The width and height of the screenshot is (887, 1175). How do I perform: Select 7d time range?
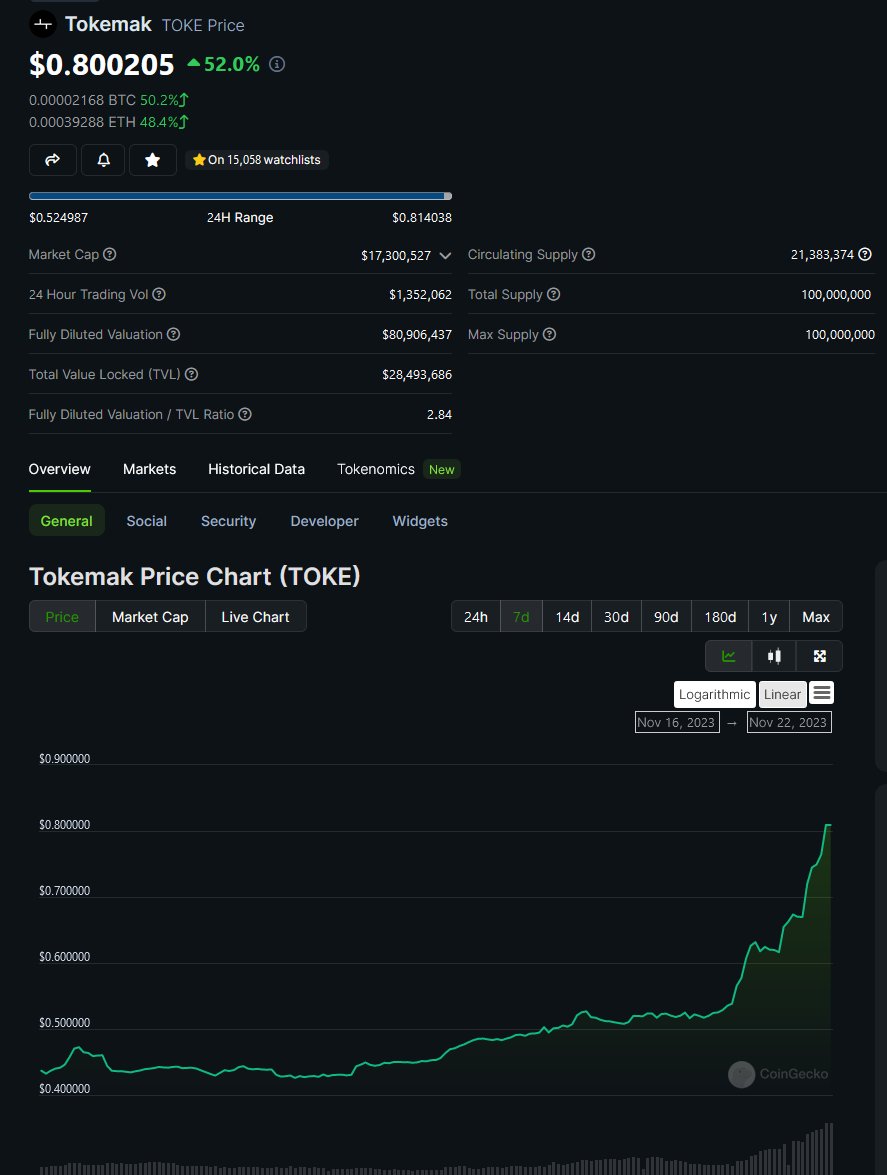[521, 617]
